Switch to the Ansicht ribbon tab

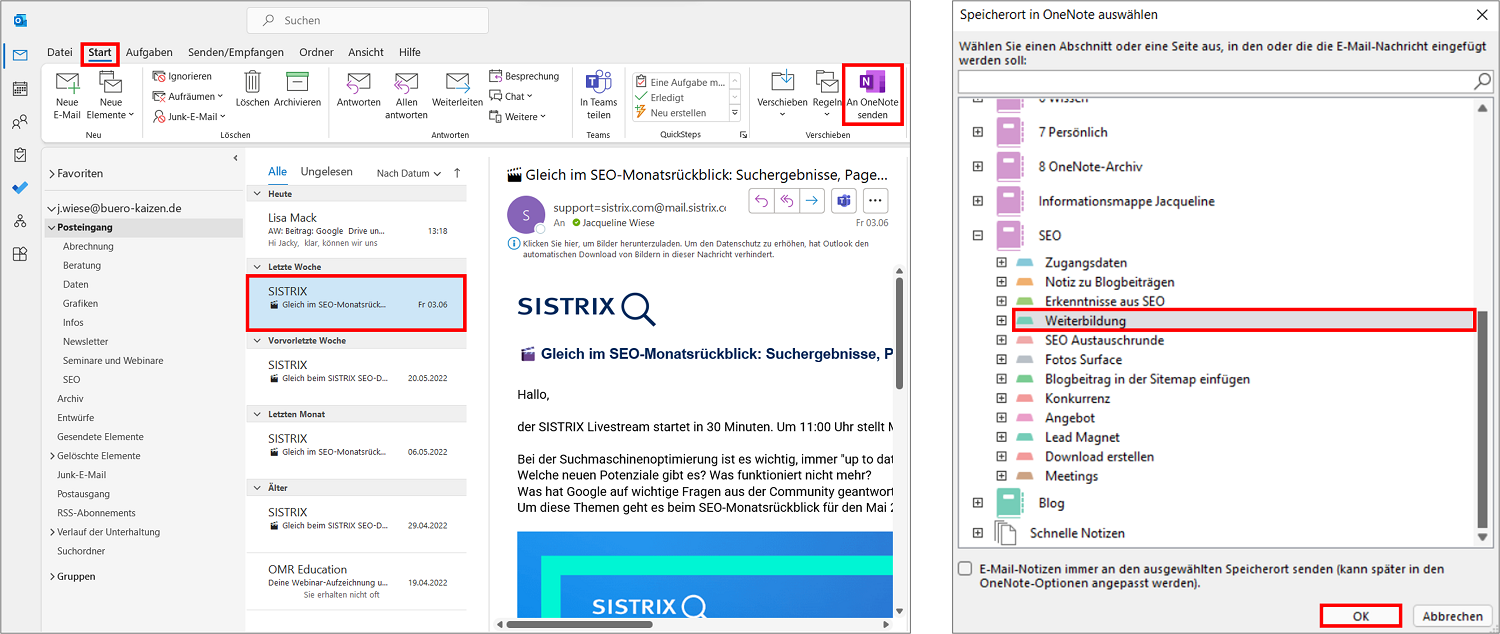[x=366, y=52]
